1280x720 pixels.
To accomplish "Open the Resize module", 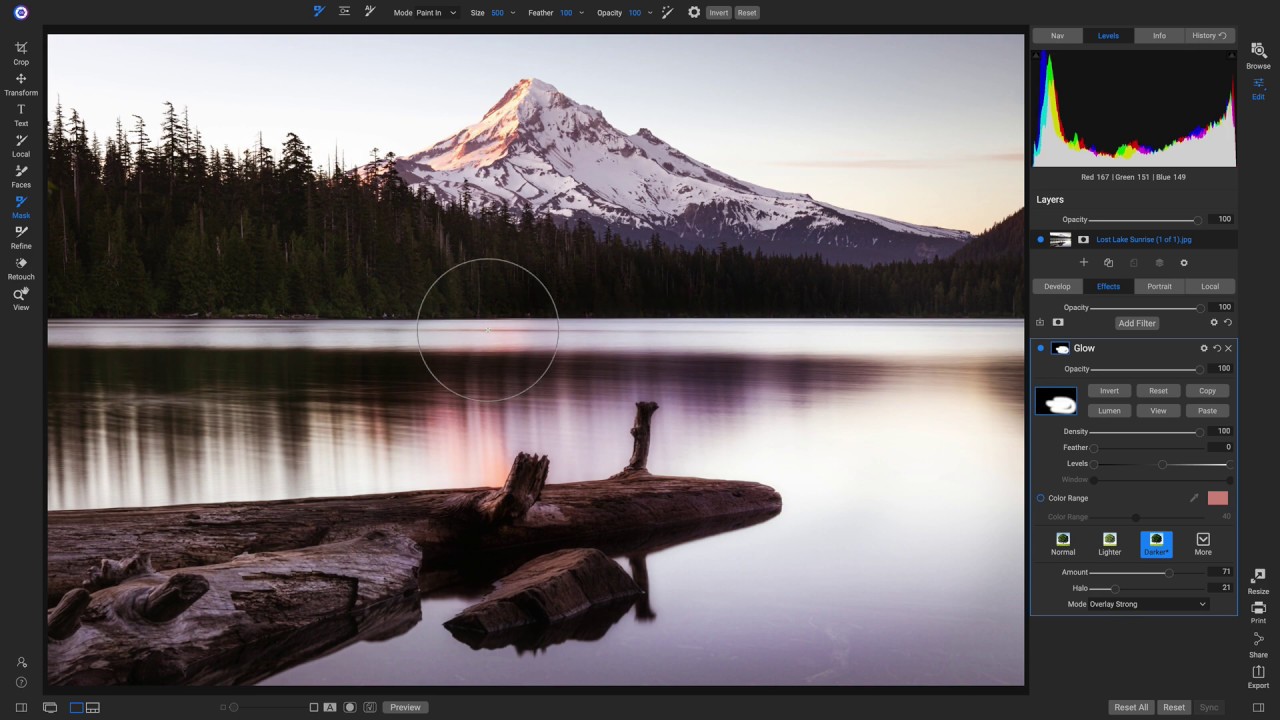I will 1258,581.
